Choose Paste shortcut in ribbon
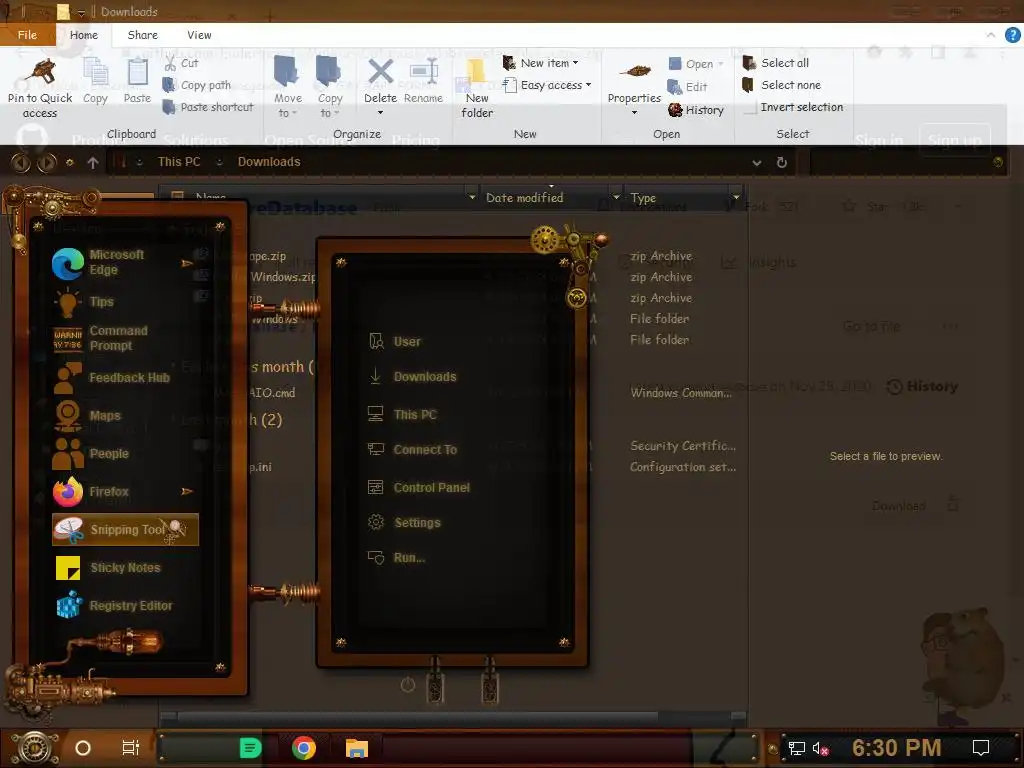The height and width of the screenshot is (768, 1024). 208,107
